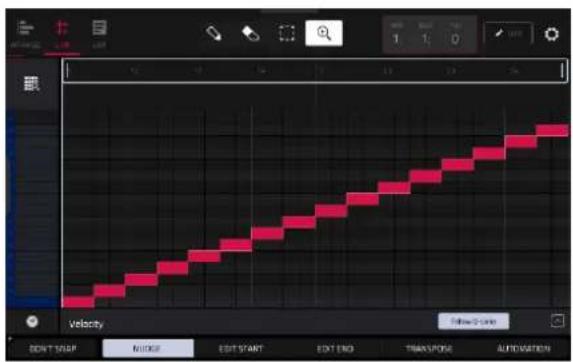Select the EDIT START function
Image resolution: width=573 pixels, height=362 pixels.
pyautogui.click(x=241, y=349)
